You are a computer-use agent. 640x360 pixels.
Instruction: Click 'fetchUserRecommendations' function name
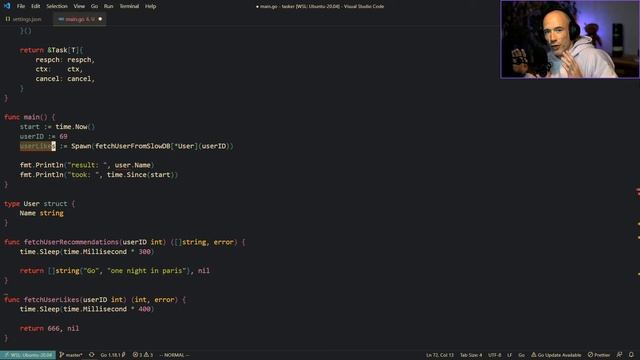pos(71,242)
